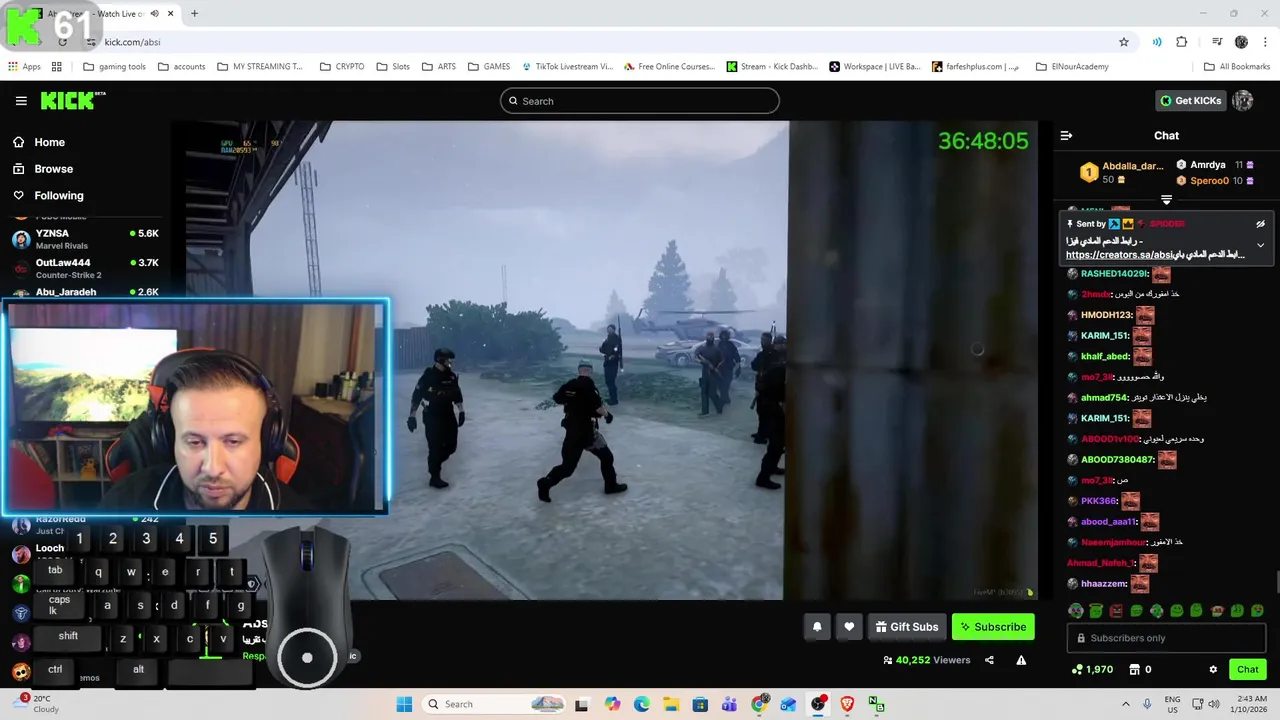The width and height of the screenshot is (1280, 720).
Task: Click the HMODH123 chat username
Action: [1106, 315]
